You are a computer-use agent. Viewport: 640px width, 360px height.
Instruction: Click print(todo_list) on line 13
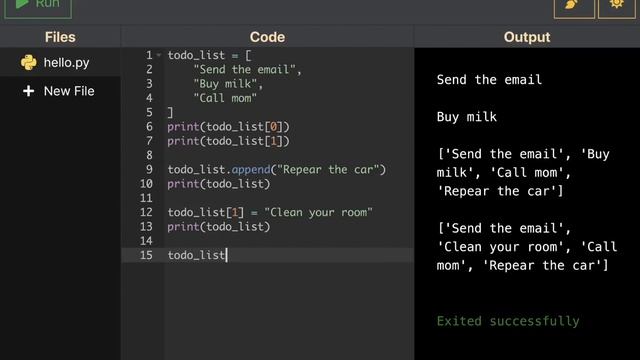click(x=219, y=227)
